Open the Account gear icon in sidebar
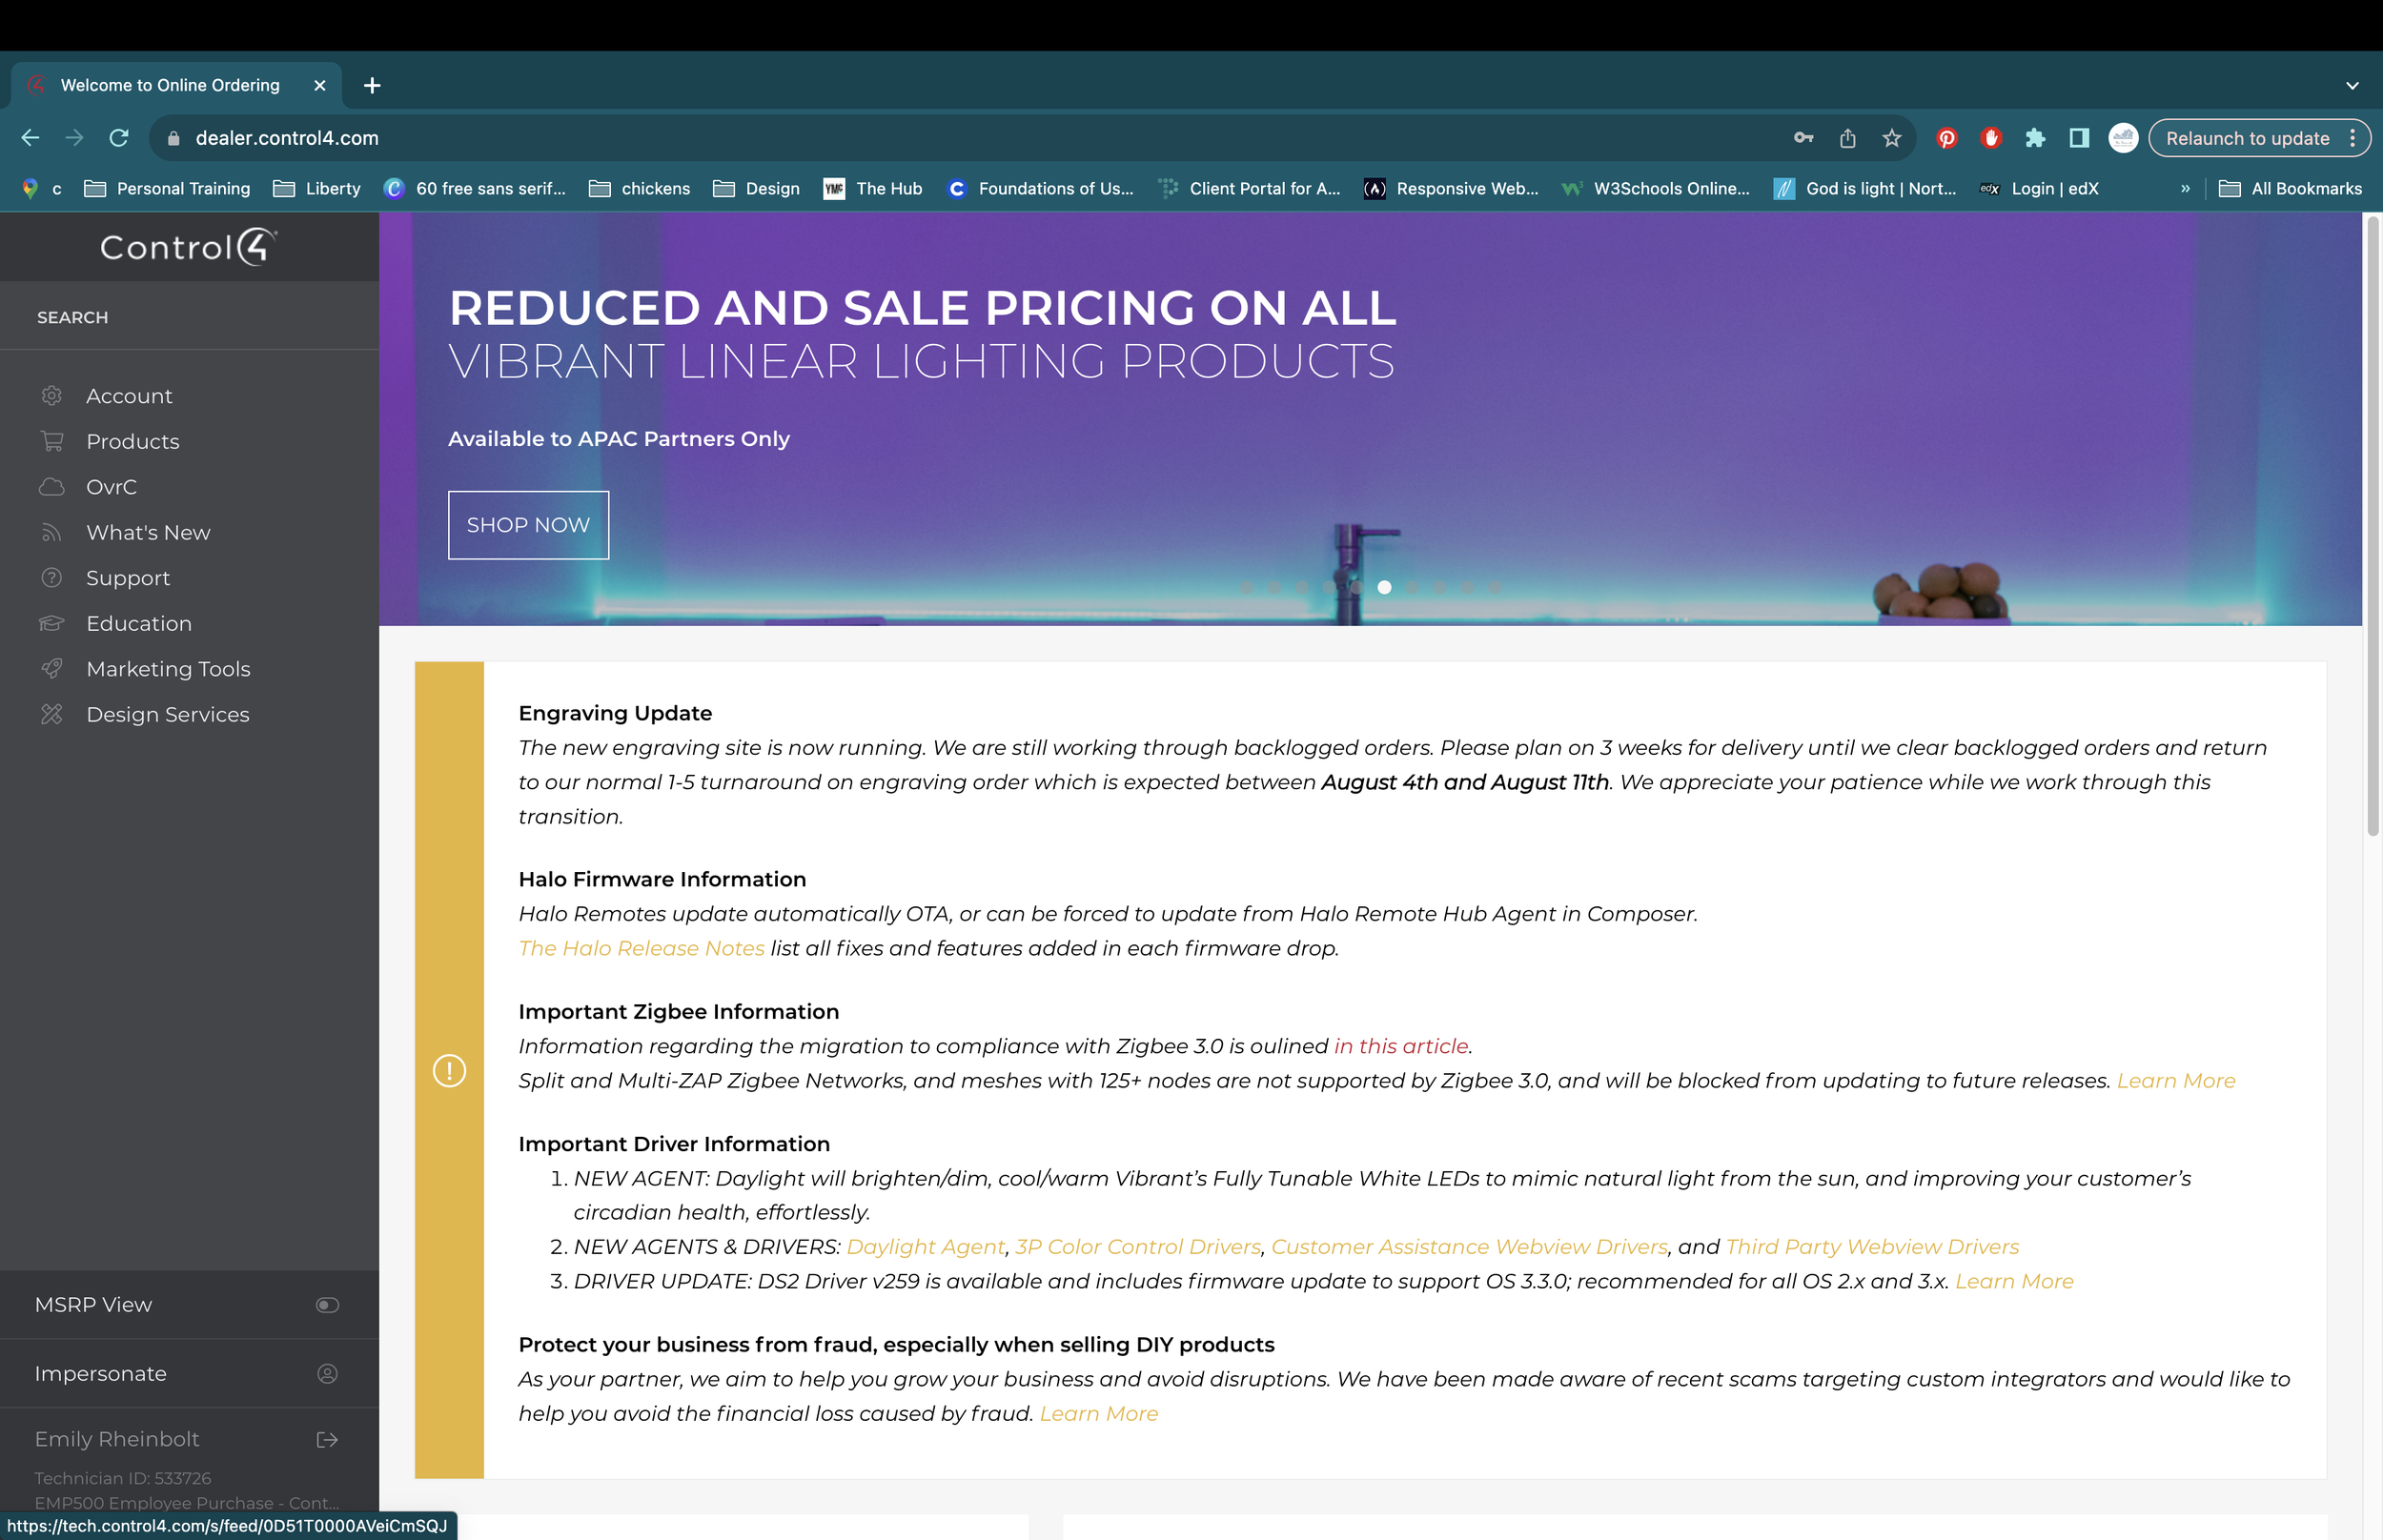Viewport: 2383px width, 1540px height. 51,396
